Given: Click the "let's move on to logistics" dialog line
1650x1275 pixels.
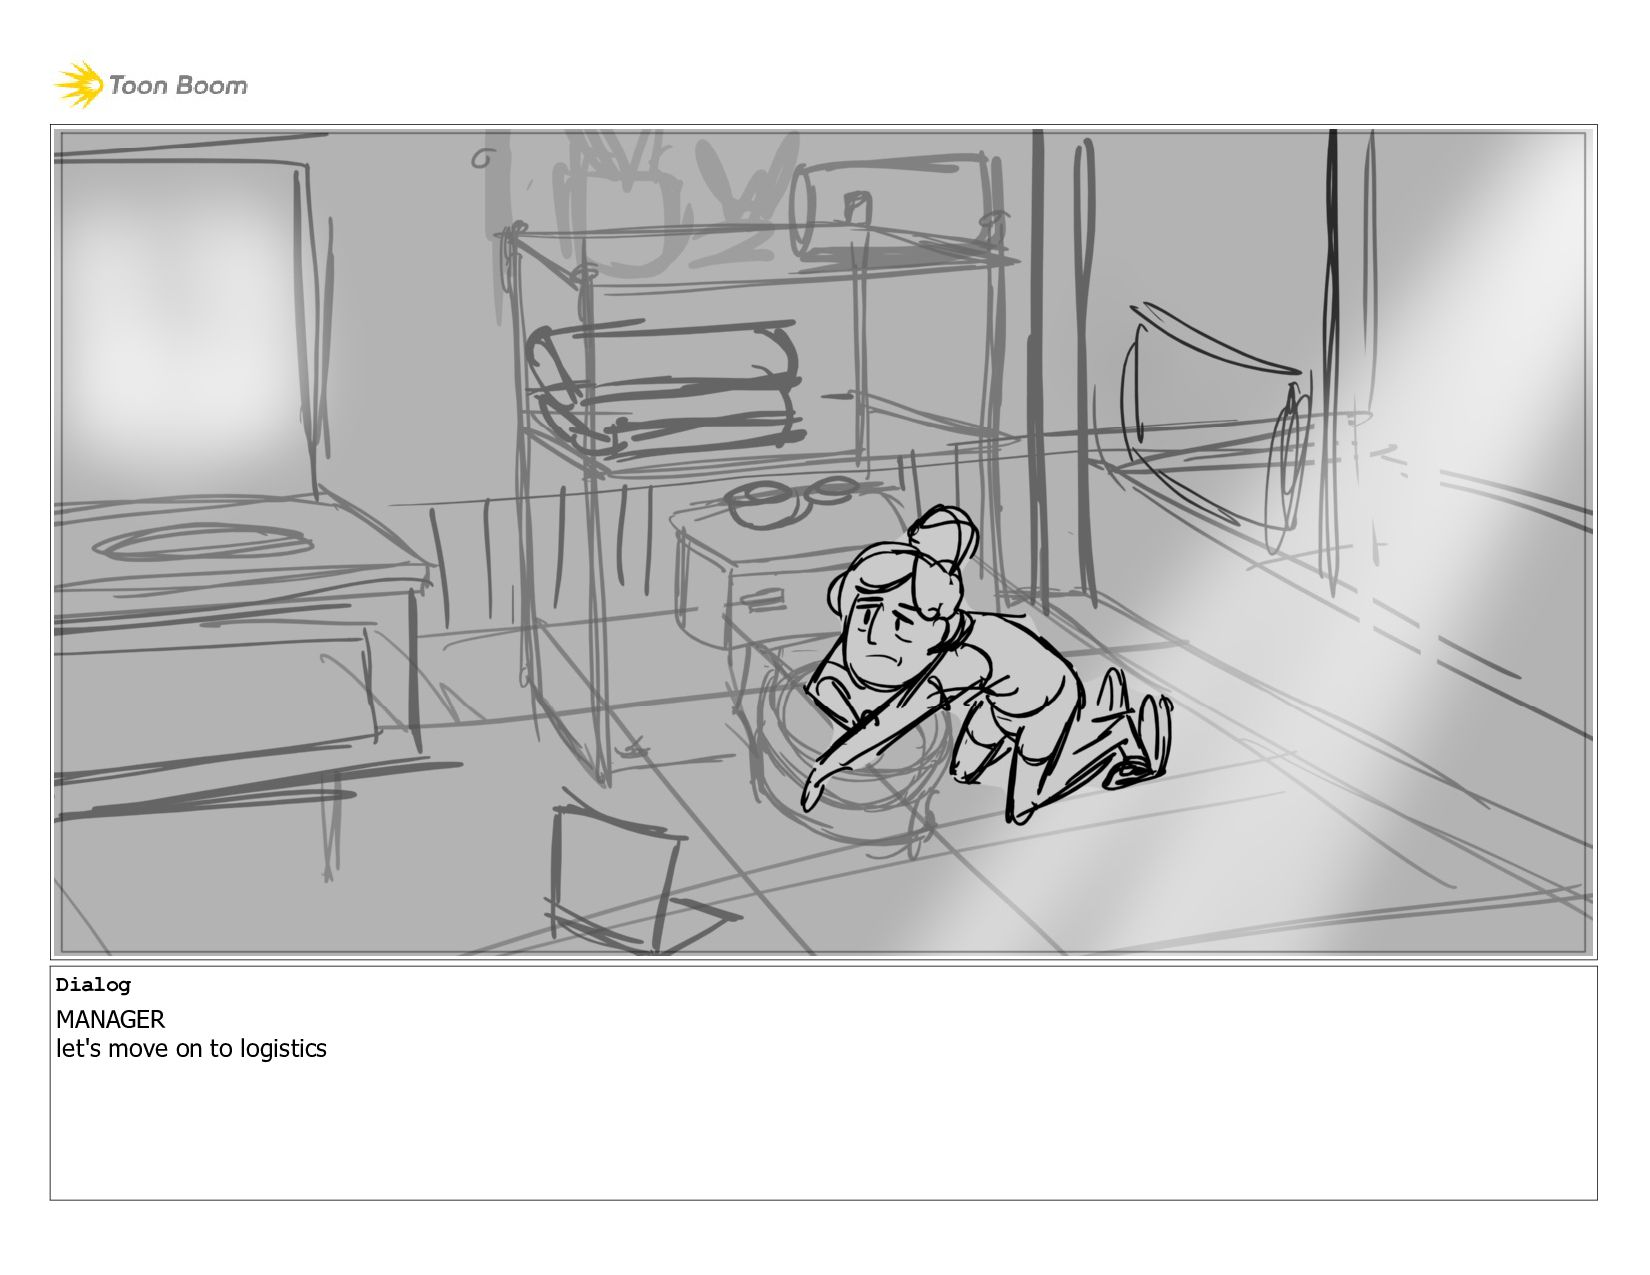Looking at the screenshot, I should pyautogui.click(x=191, y=1048).
